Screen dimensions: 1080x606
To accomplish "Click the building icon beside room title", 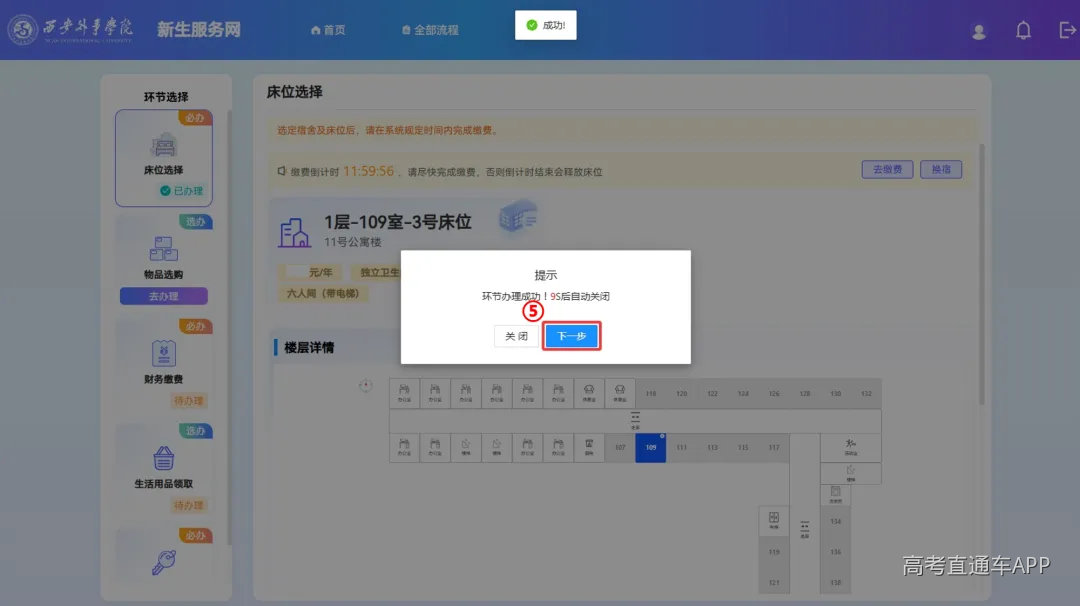I will tap(294, 233).
